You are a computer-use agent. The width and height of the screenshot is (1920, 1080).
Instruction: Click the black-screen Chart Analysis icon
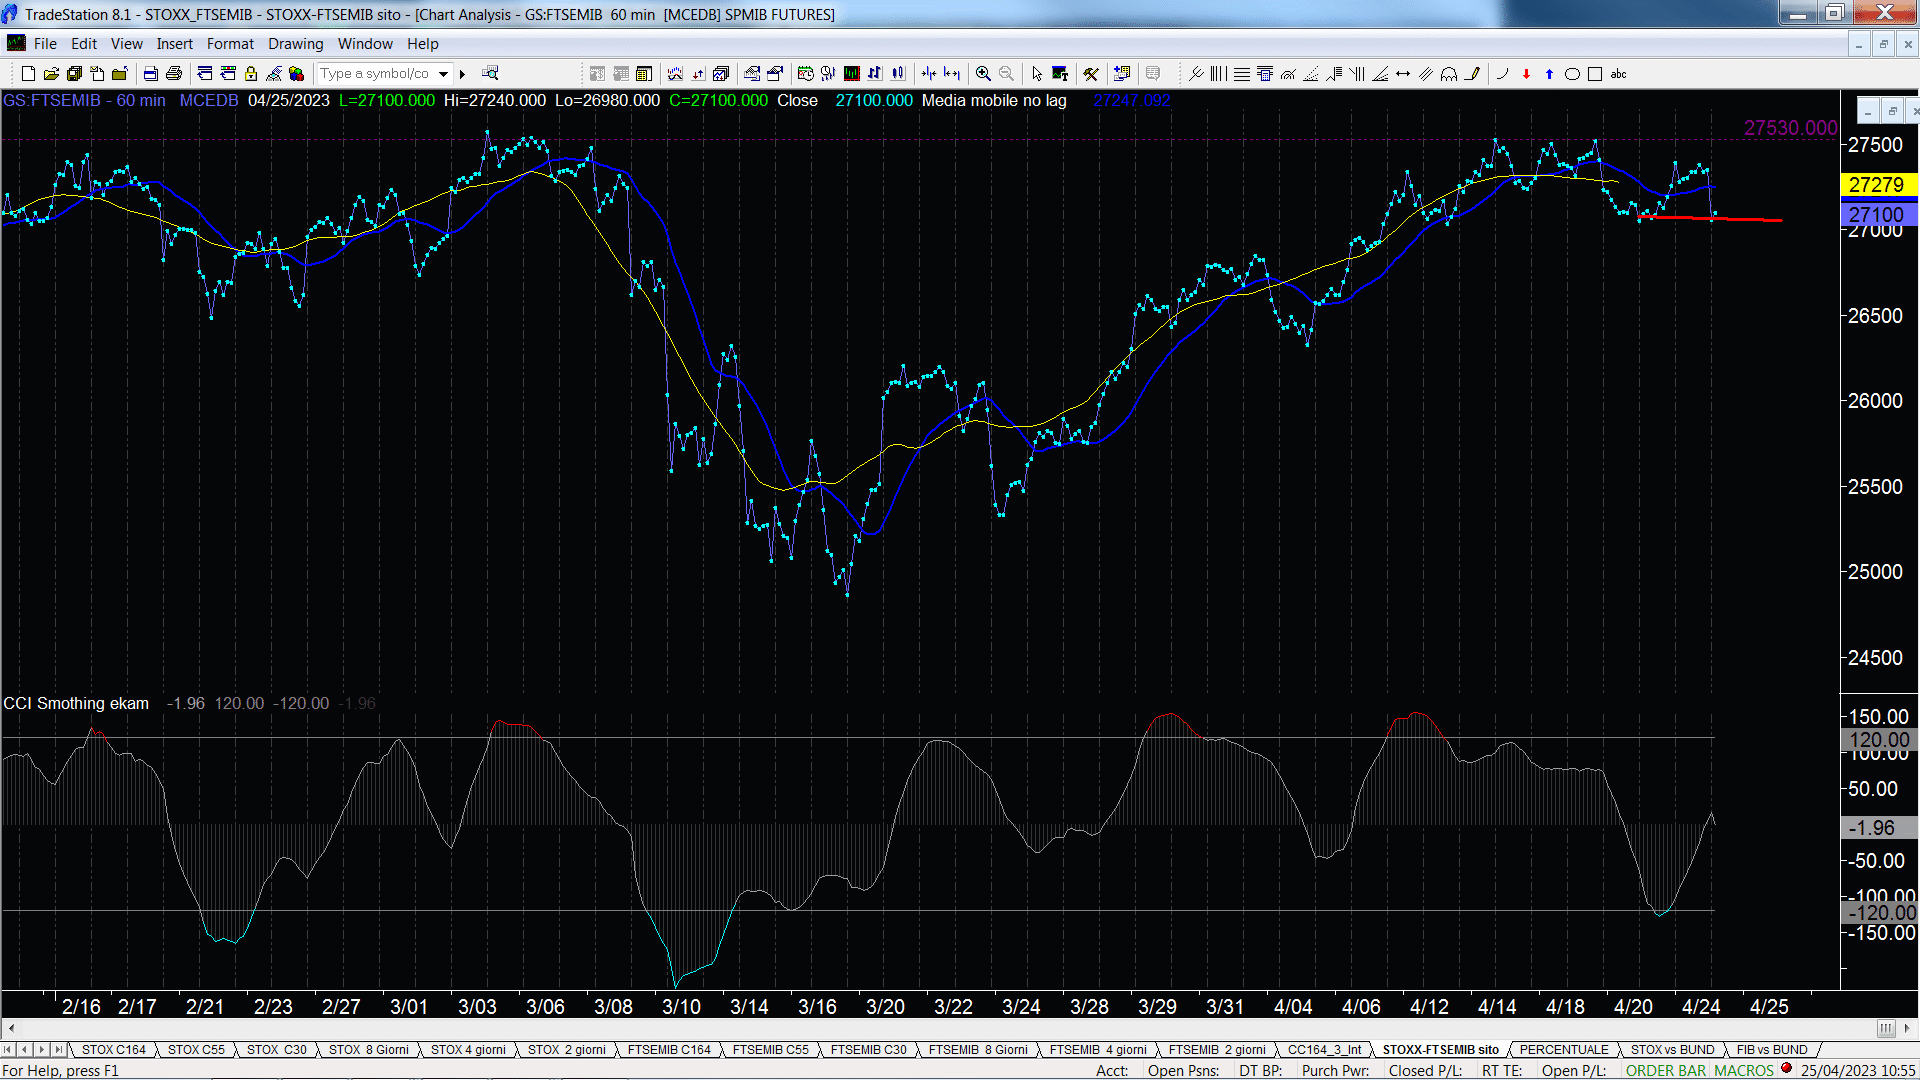[x=851, y=73]
